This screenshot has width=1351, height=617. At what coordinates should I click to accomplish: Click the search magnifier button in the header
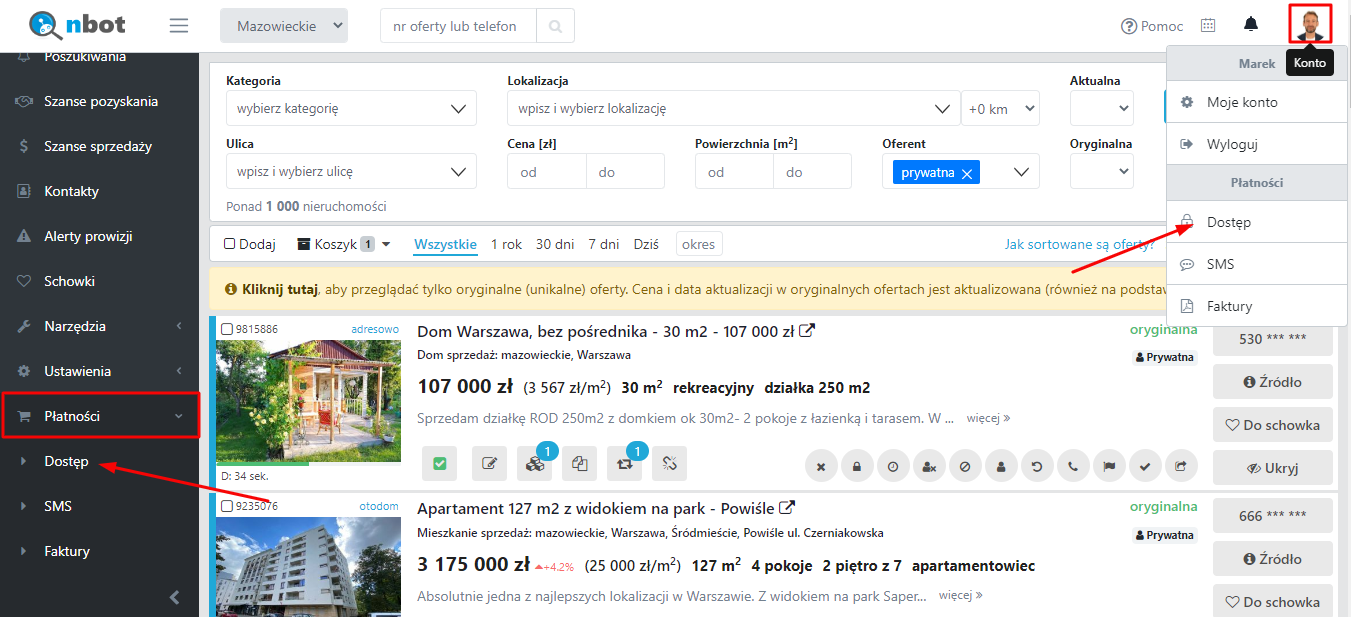click(x=555, y=26)
